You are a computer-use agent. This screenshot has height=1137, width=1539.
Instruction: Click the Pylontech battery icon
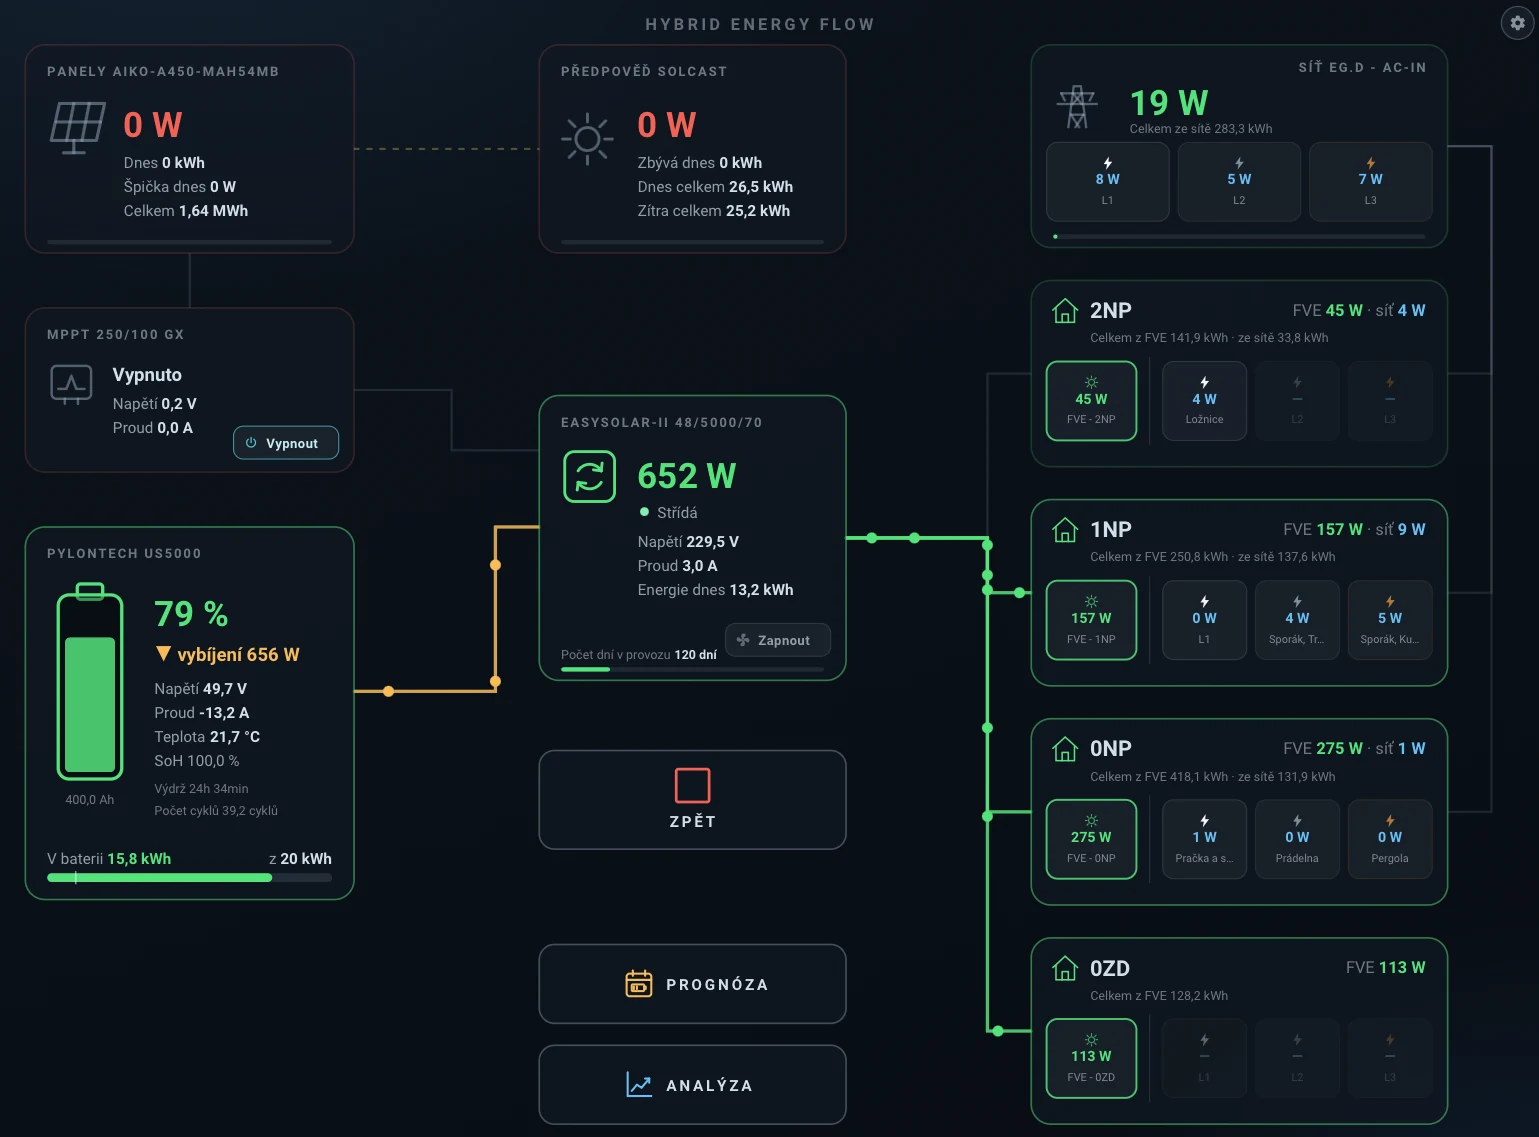tap(90, 682)
